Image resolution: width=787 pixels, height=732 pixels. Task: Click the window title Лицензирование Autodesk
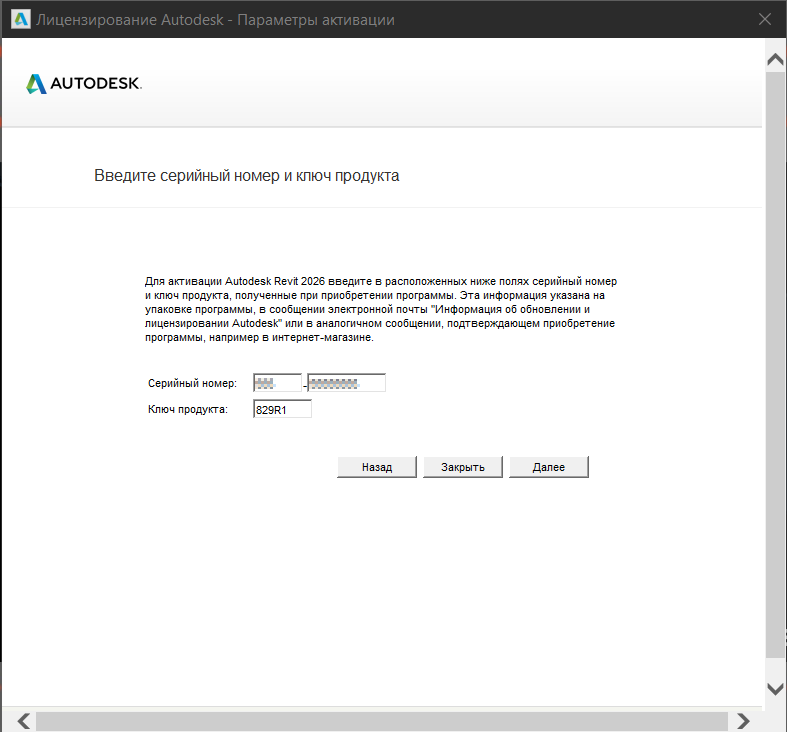coord(215,20)
